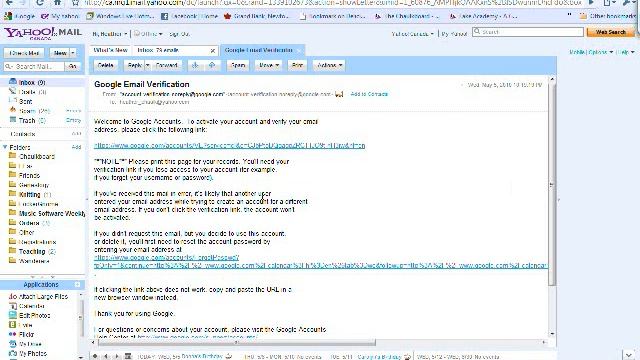
Task: Click the calendar icon in the bottom status bar
Action: [128, 356]
